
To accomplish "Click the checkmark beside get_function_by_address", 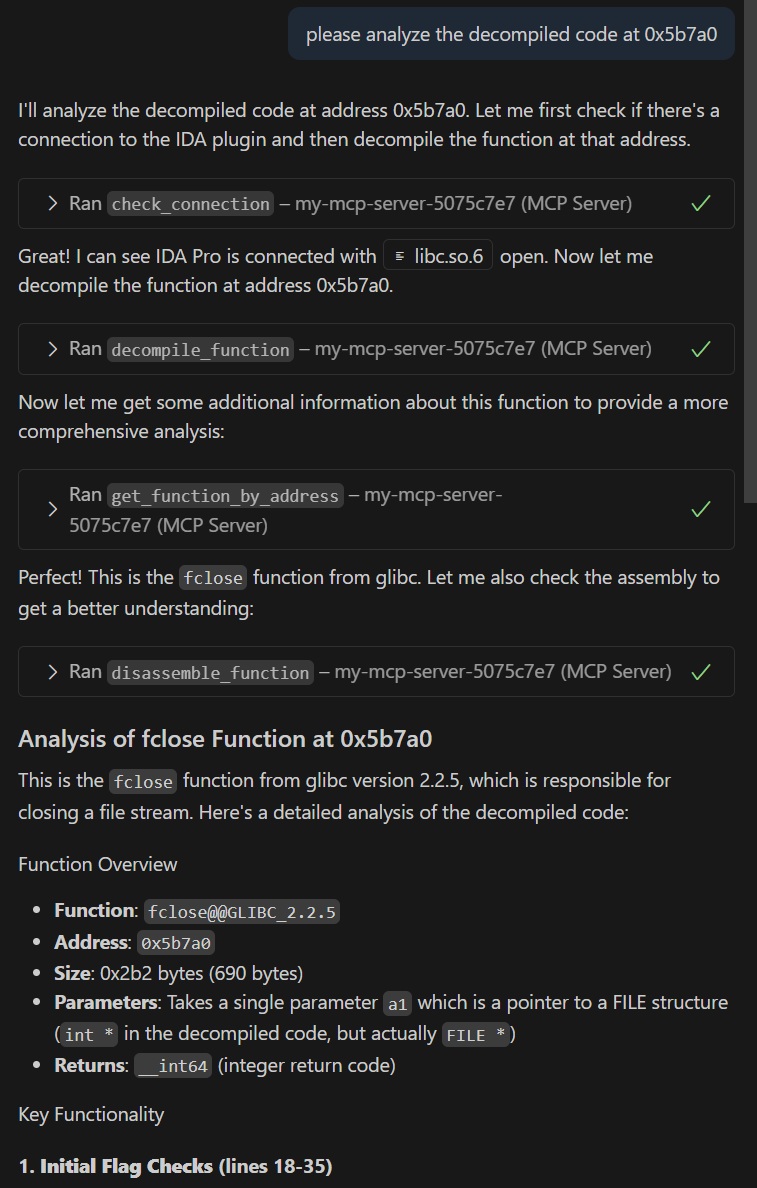I will [700, 509].
